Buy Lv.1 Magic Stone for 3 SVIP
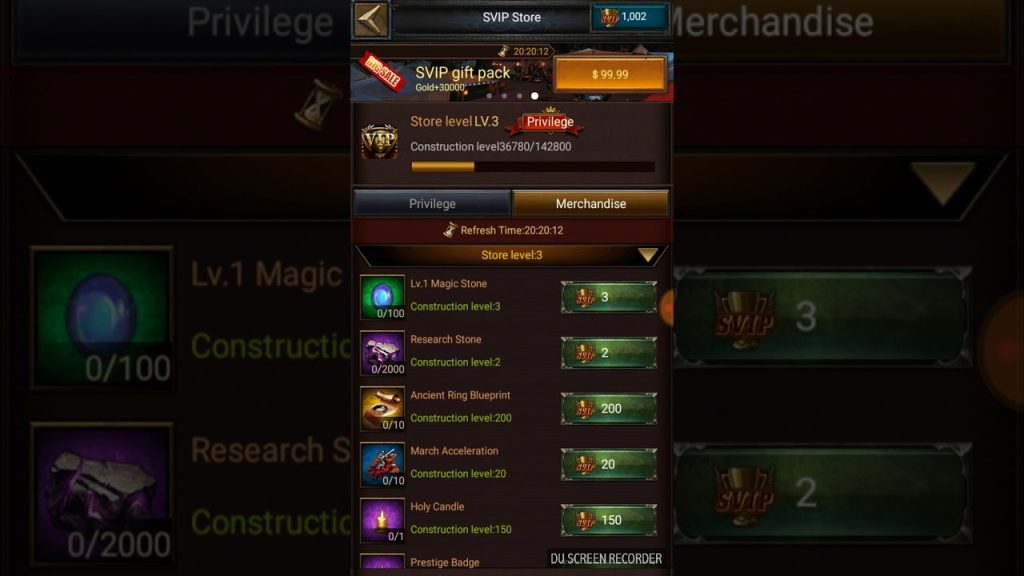The width and height of the screenshot is (1024, 576). (609, 297)
